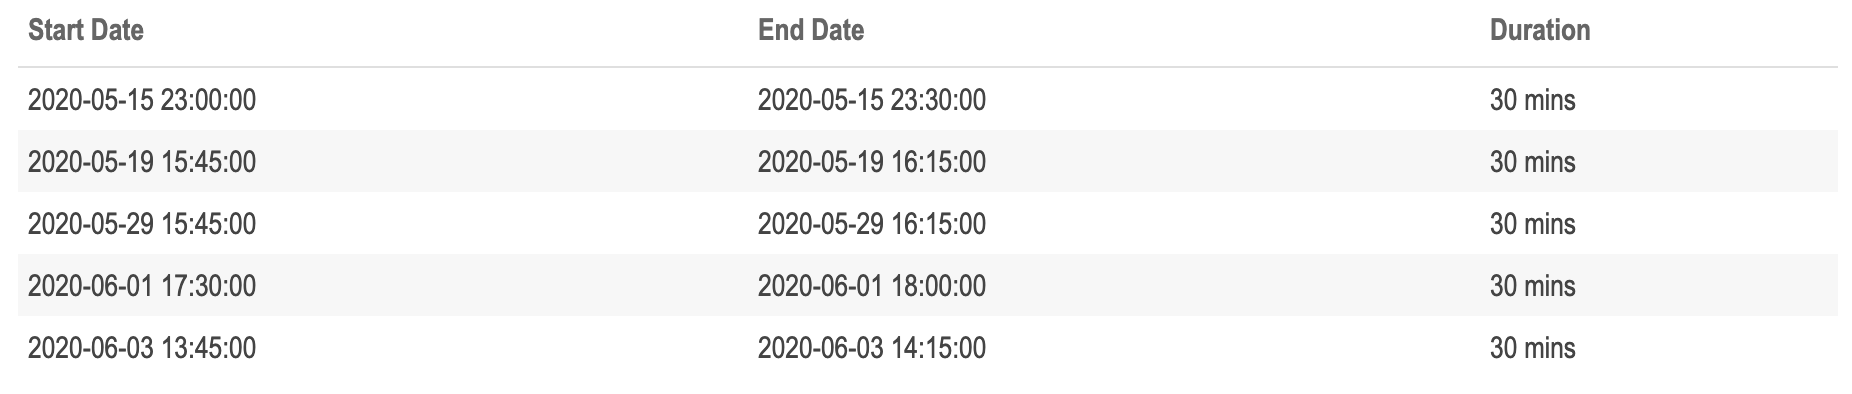1852x394 pixels.
Task: Select start date 2020-05-15 23:00:00
Action: 142,100
